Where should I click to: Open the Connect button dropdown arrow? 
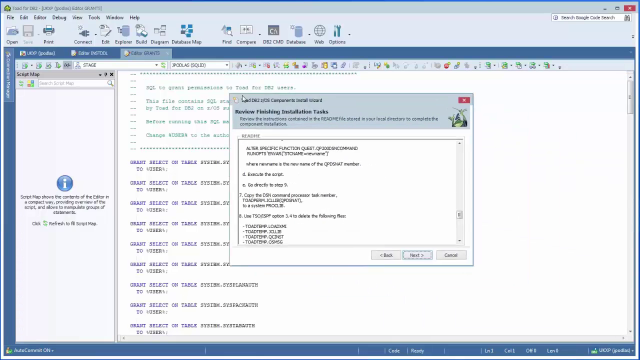coord(96,34)
